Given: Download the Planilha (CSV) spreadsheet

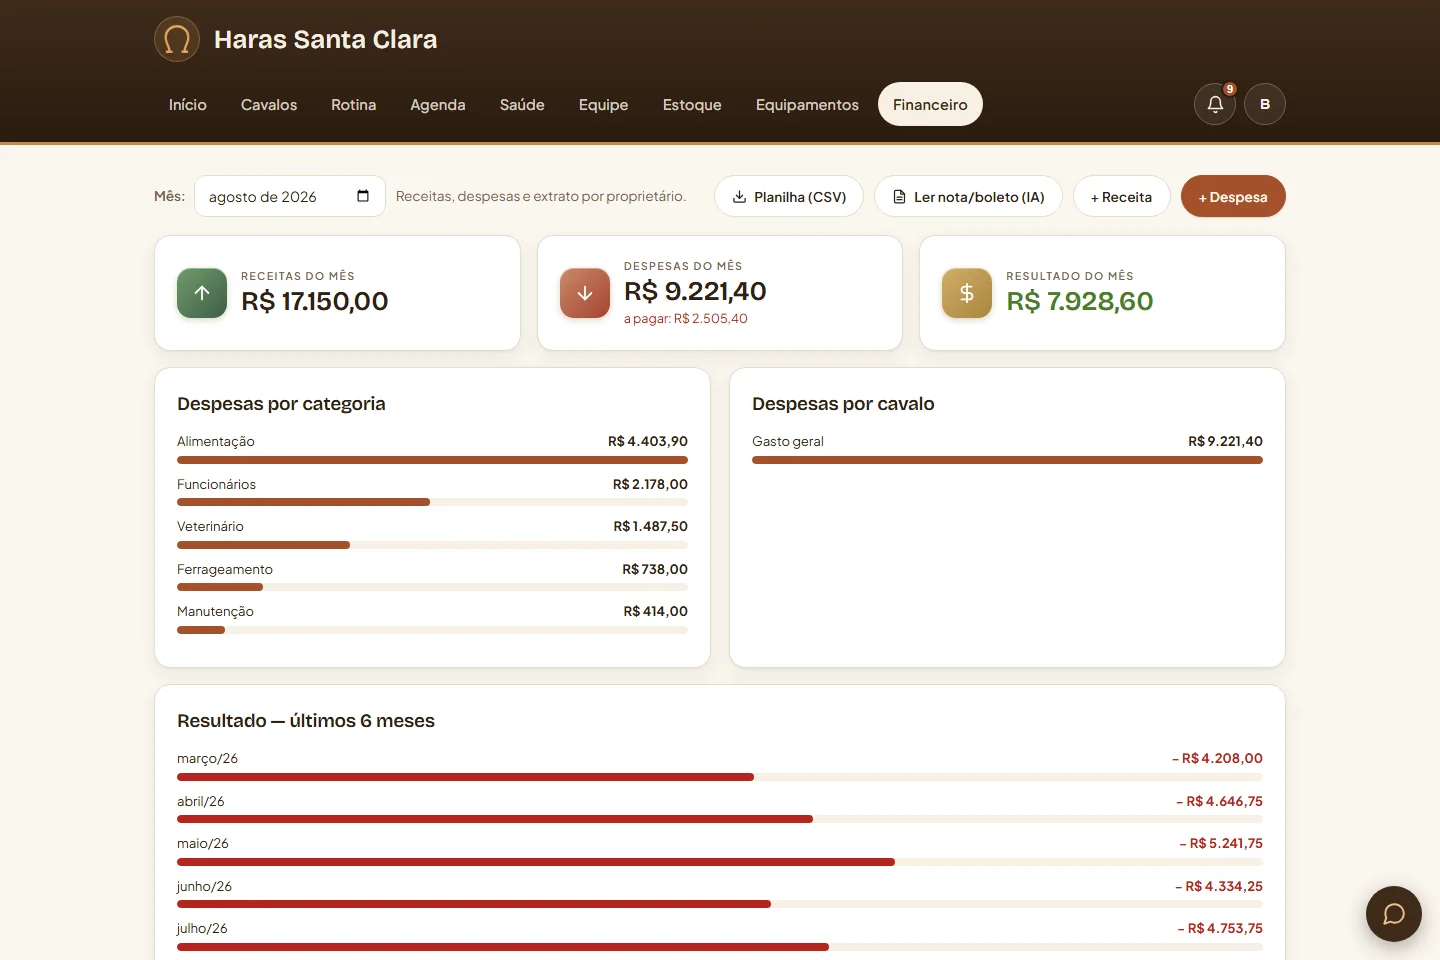Looking at the screenshot, I should point(789,196).
